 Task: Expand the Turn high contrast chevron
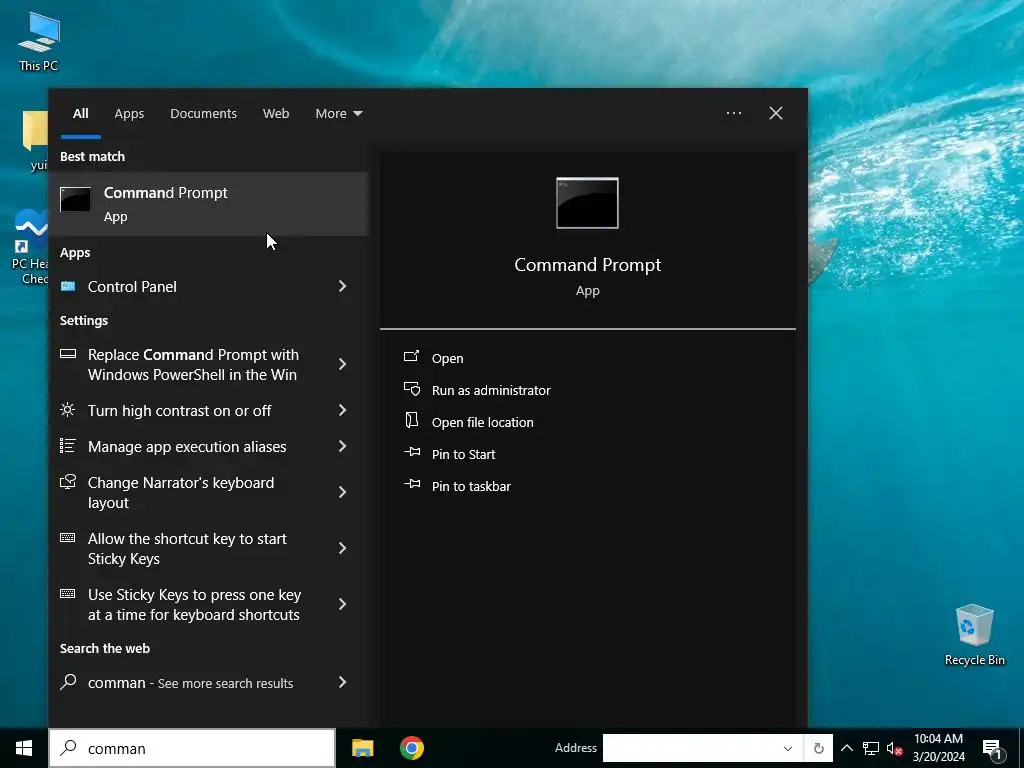pos(342,410)
